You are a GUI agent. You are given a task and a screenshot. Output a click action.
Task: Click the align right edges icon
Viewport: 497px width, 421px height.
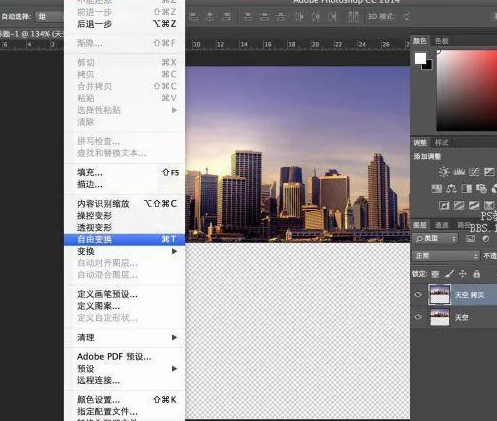pos(226,16)
